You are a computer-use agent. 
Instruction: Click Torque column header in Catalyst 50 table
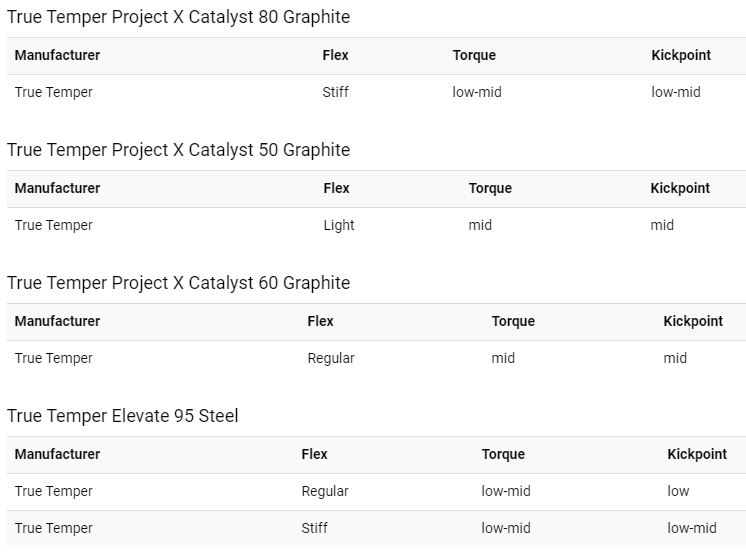tap(490, 188)
